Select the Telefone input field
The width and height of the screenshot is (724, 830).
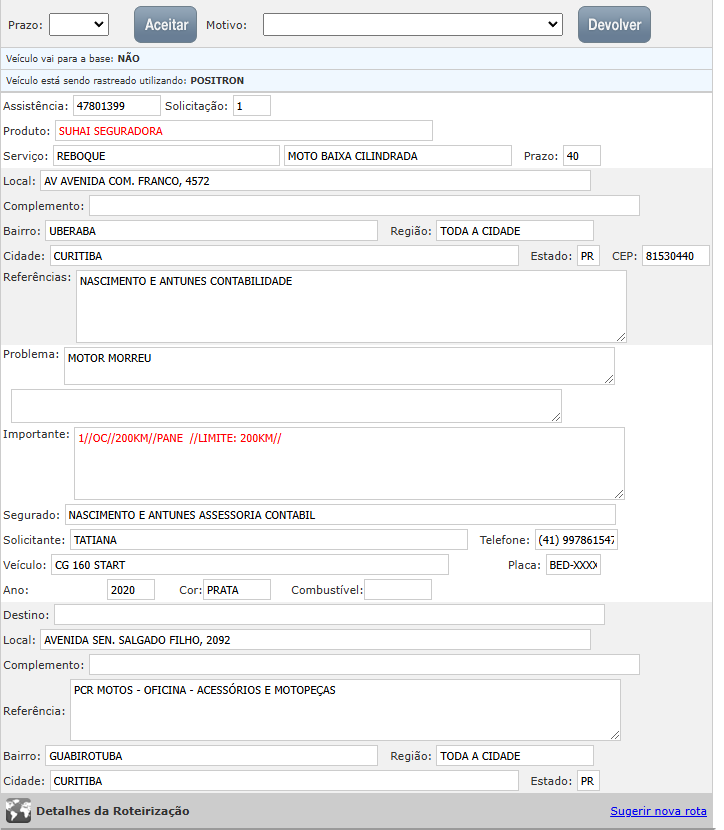tap(576, 540)
